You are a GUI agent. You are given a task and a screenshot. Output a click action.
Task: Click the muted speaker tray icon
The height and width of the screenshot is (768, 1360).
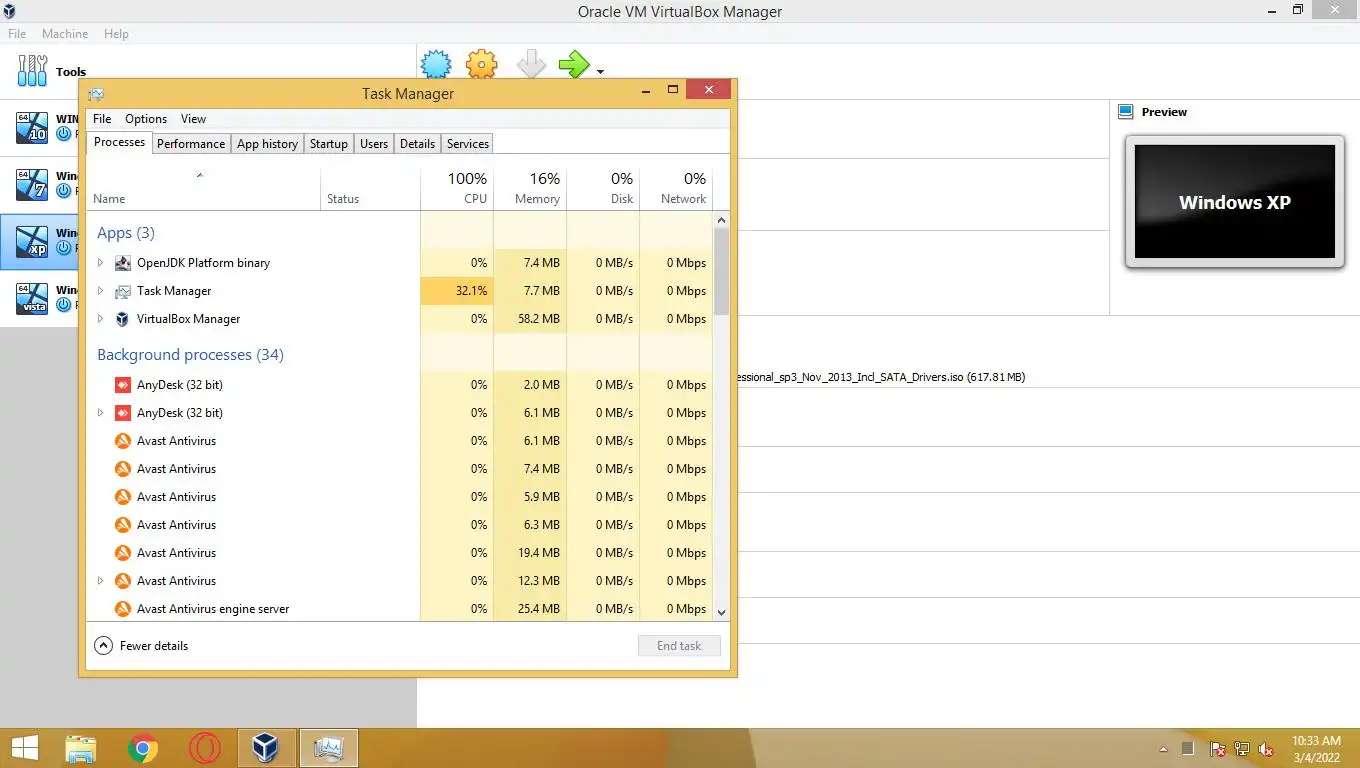[1266, 748]
